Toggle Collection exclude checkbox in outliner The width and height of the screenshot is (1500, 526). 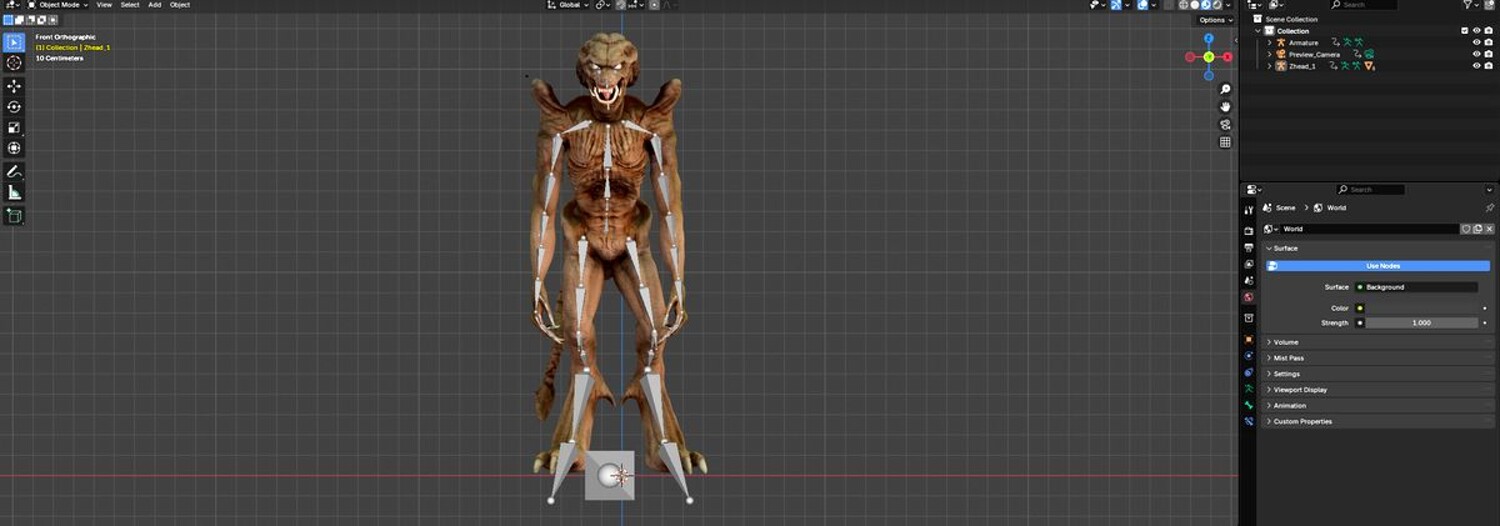[x=1465, y=31]
